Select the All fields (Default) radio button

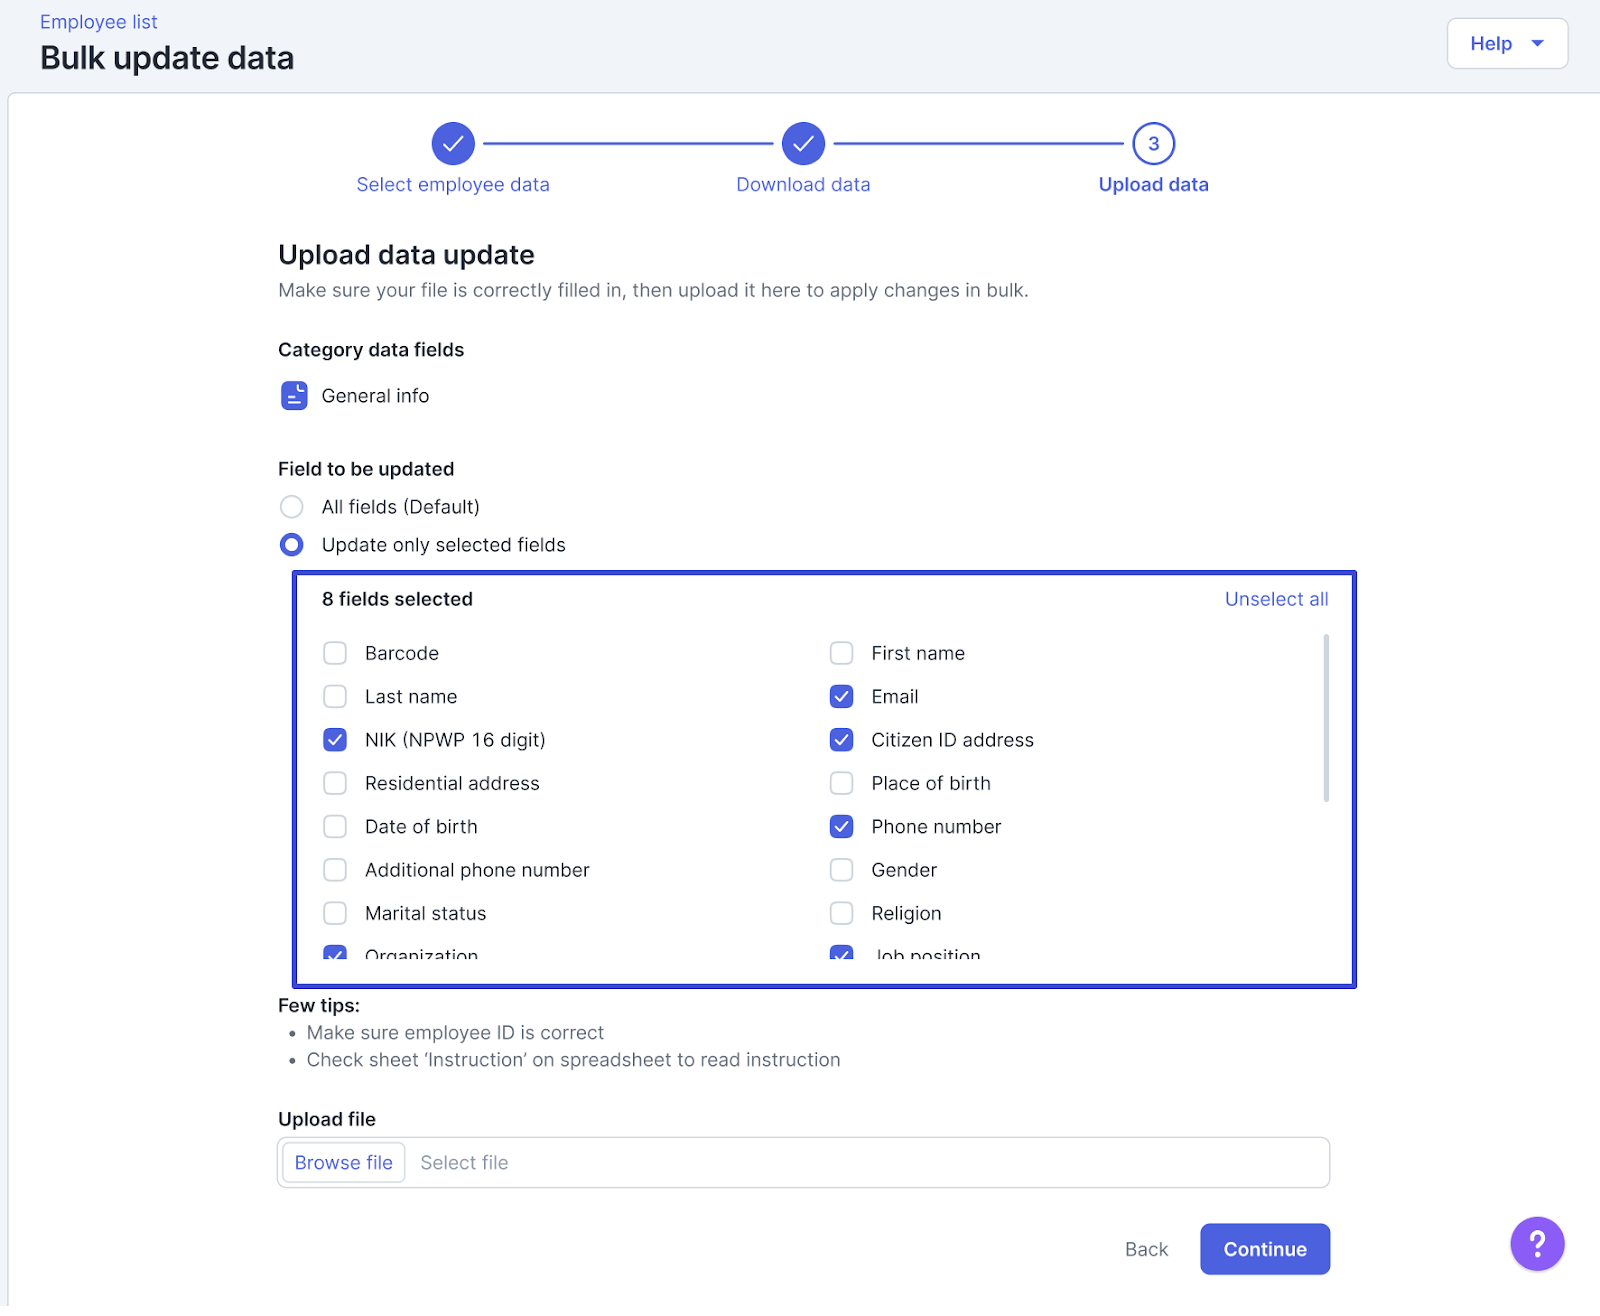tap(291, 506)
